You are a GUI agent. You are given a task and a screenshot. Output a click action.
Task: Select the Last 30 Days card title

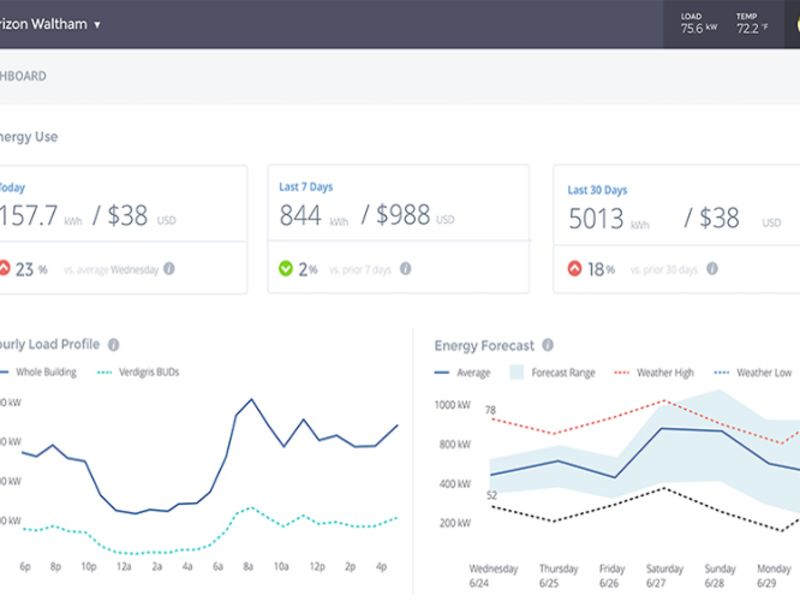[597, 190]
